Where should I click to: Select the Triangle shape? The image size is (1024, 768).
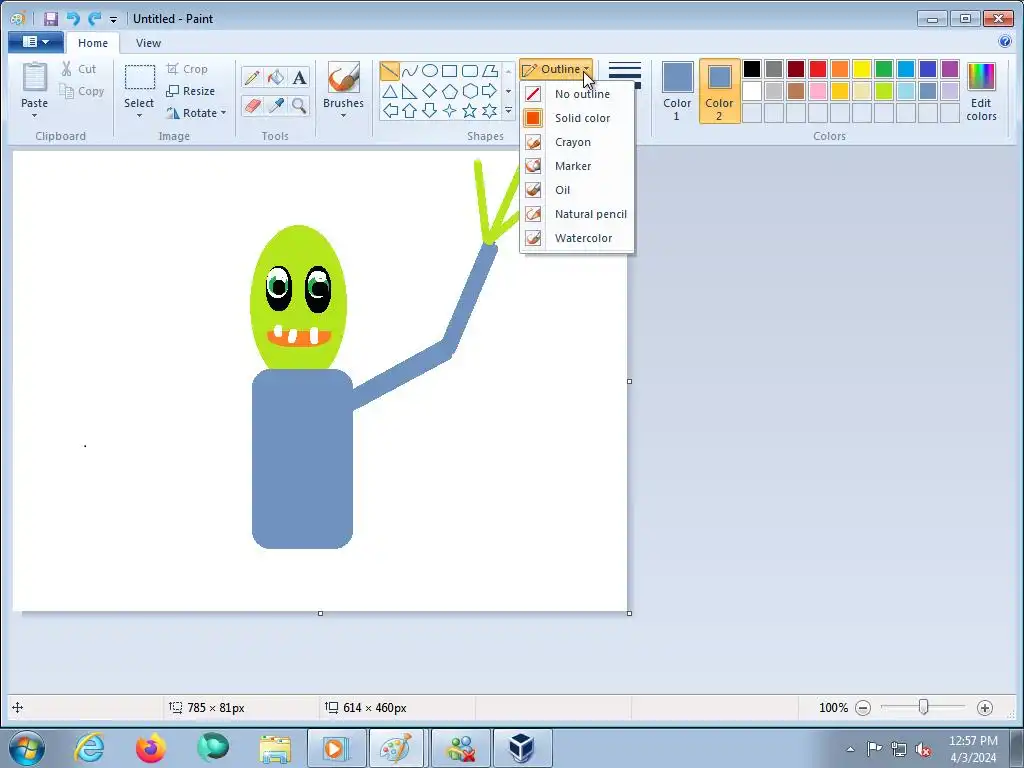390,91
